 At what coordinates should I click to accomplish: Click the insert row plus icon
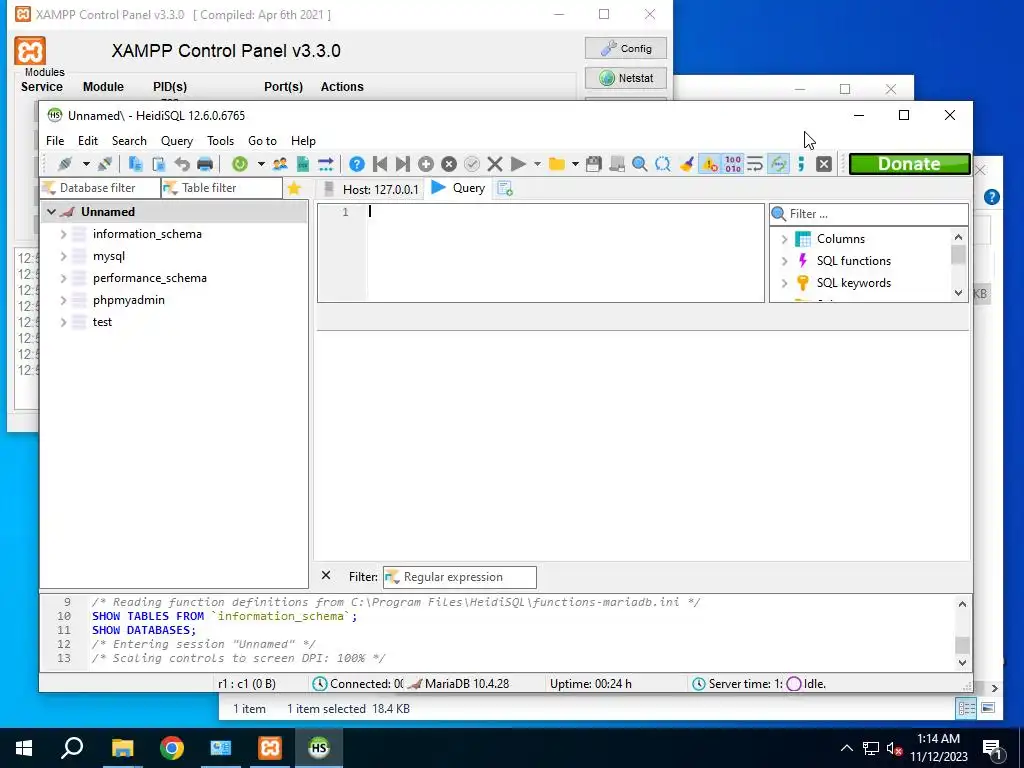[426, 164]
